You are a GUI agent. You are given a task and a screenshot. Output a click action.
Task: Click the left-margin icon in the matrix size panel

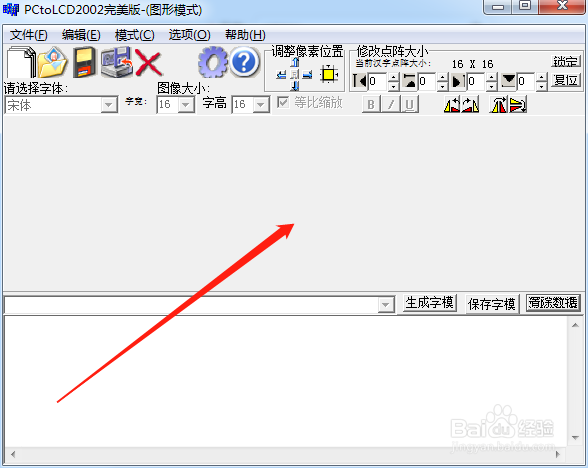[360, 81]
